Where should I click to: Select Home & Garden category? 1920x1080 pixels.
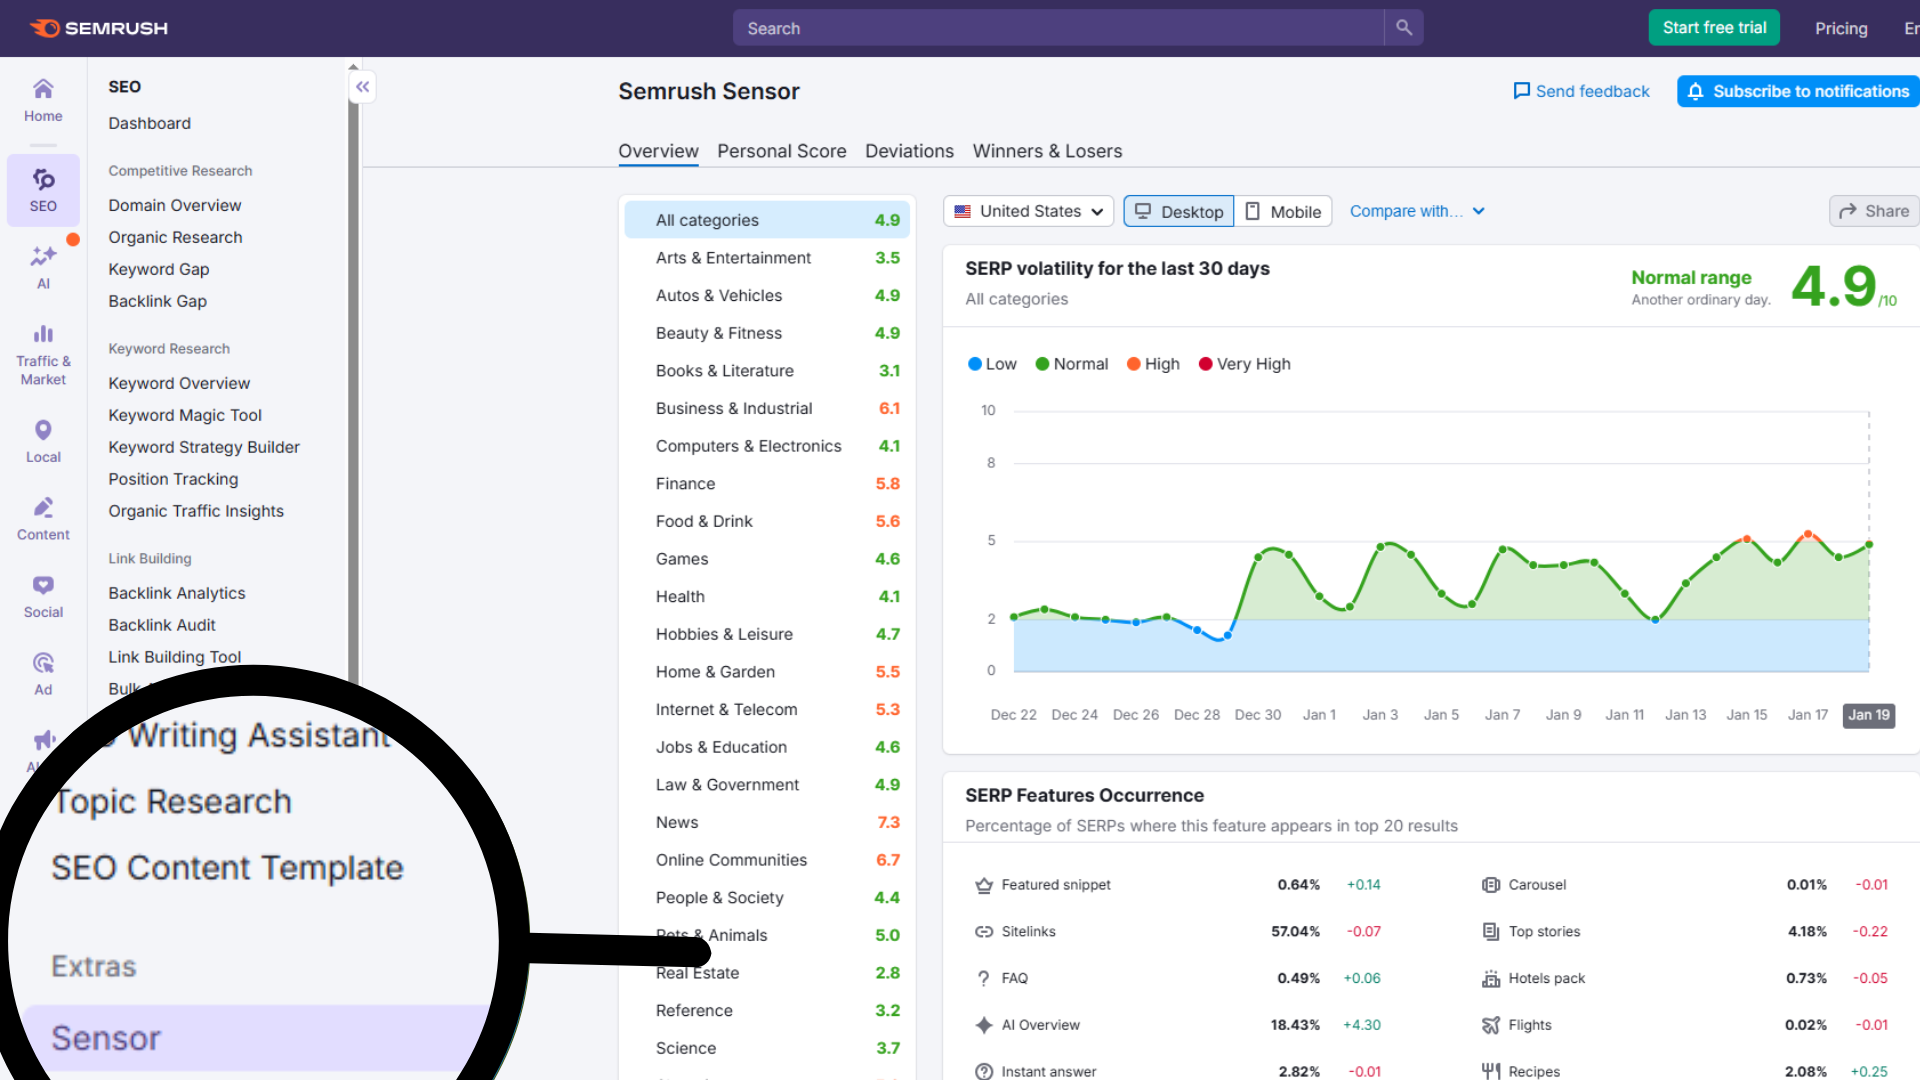pos(767,672)
